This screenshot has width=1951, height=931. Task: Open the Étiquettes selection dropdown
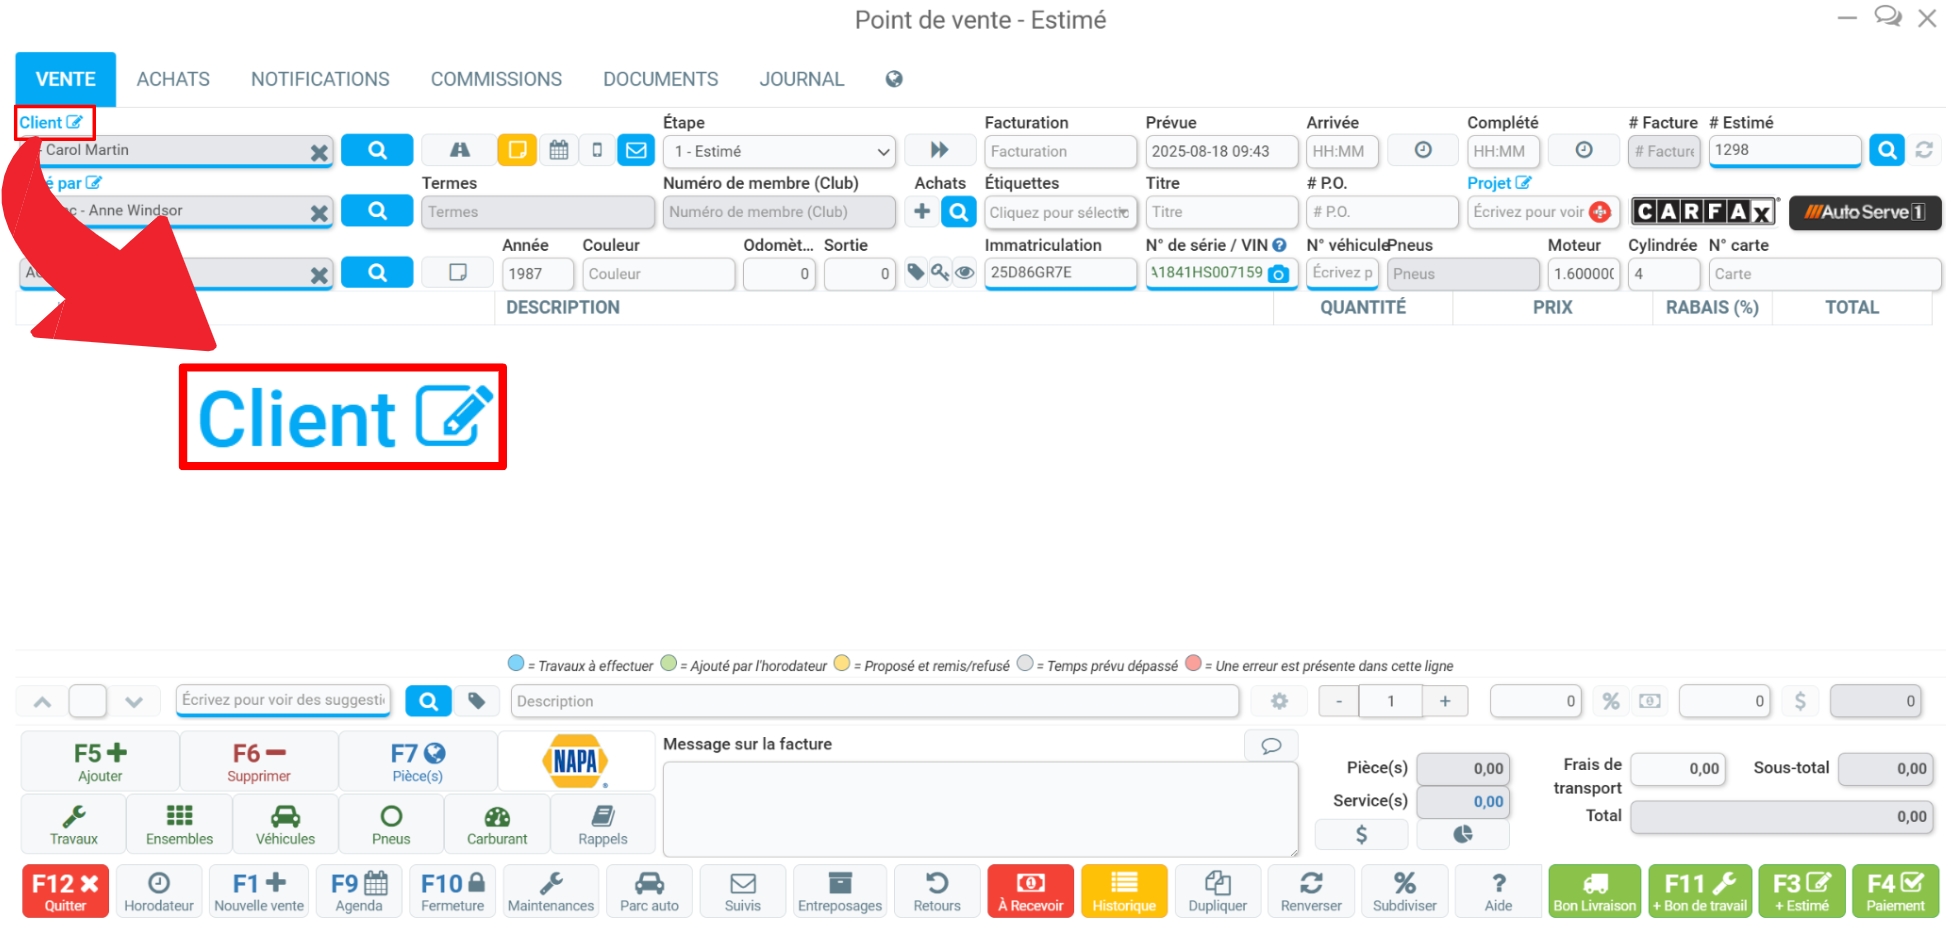pos(1060,212)
